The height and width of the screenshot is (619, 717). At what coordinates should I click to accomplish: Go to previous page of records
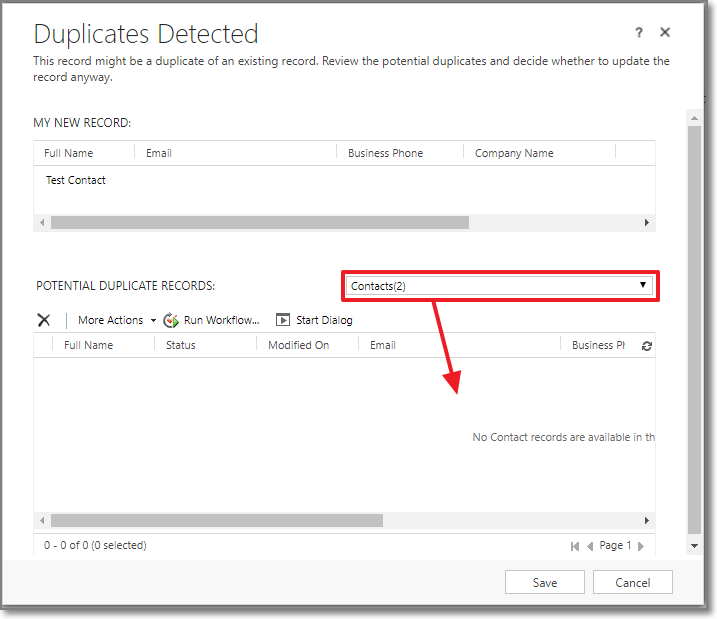click(x=591, y=546)
